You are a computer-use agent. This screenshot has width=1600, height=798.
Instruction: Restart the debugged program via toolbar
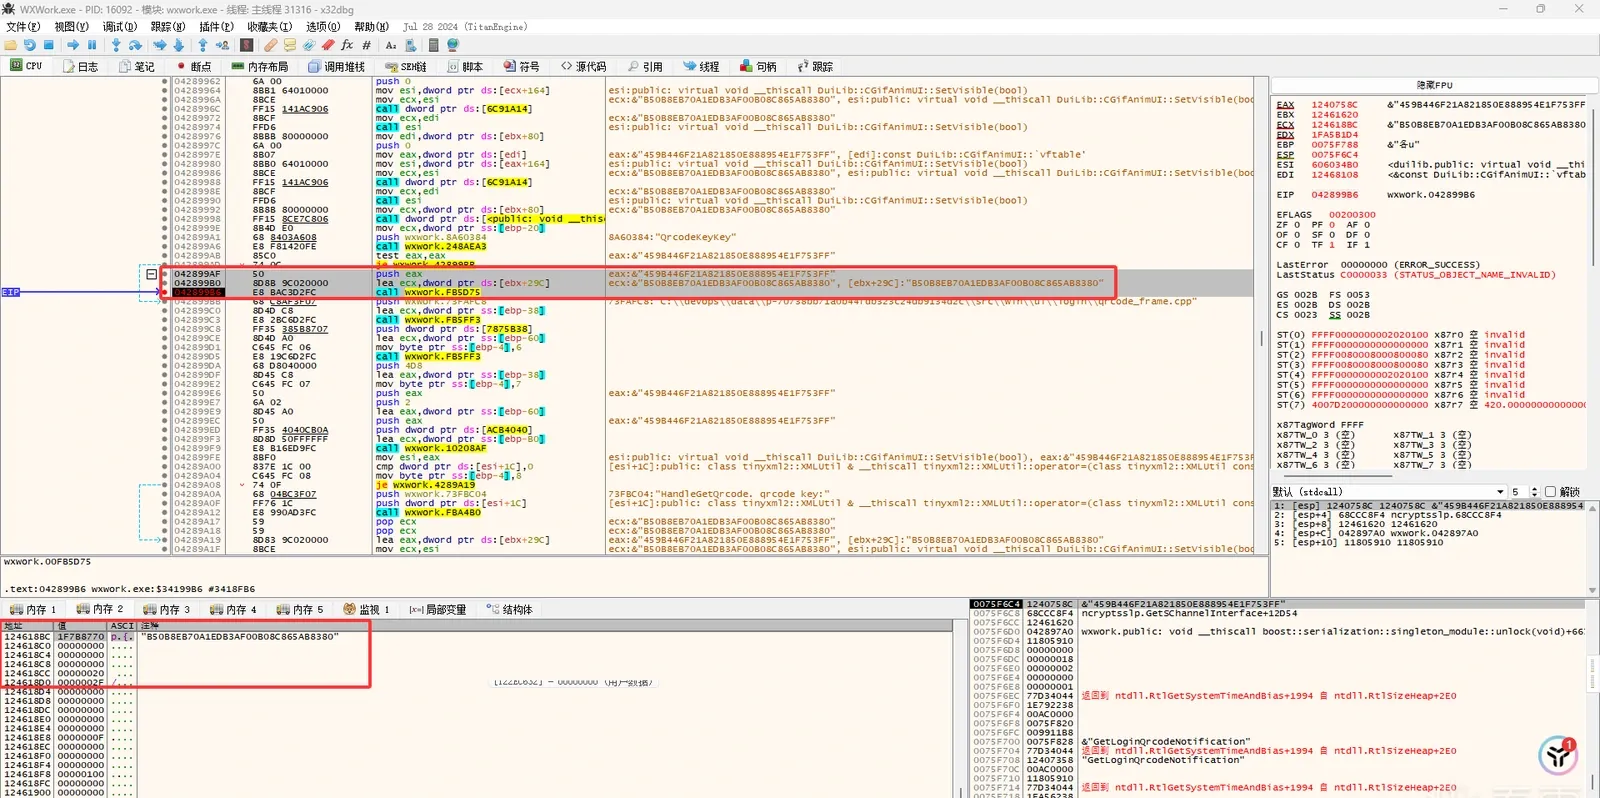(x=30, y=45)
